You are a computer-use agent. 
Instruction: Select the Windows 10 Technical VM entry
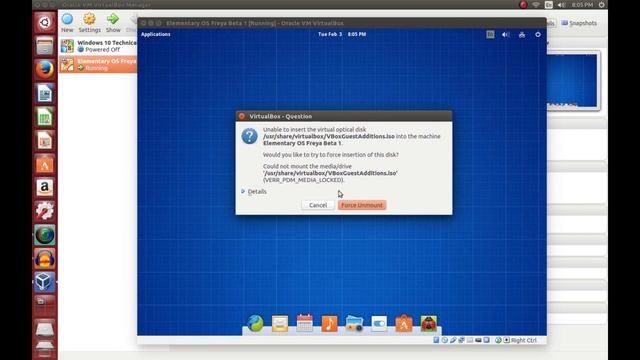(x=98, y=46)
